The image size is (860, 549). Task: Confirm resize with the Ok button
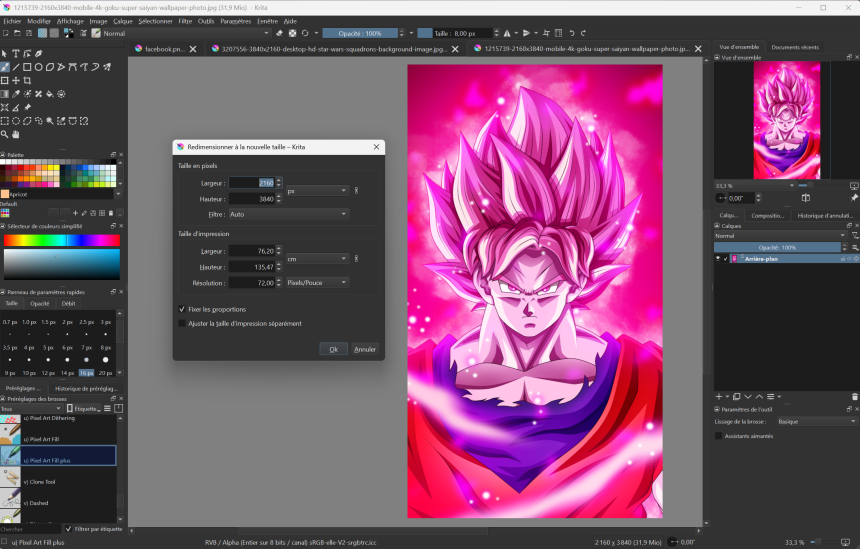tap(333, 349)
